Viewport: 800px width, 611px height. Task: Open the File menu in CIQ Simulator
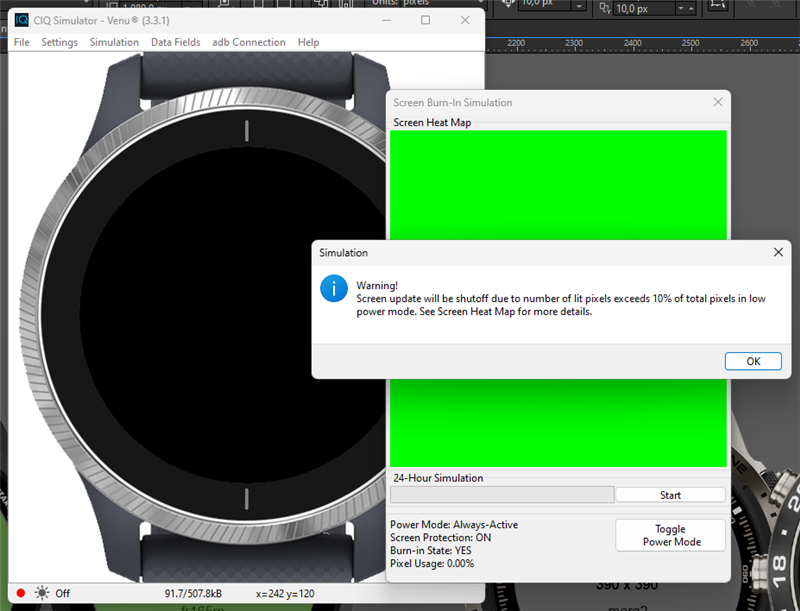[x=21, y=42]
